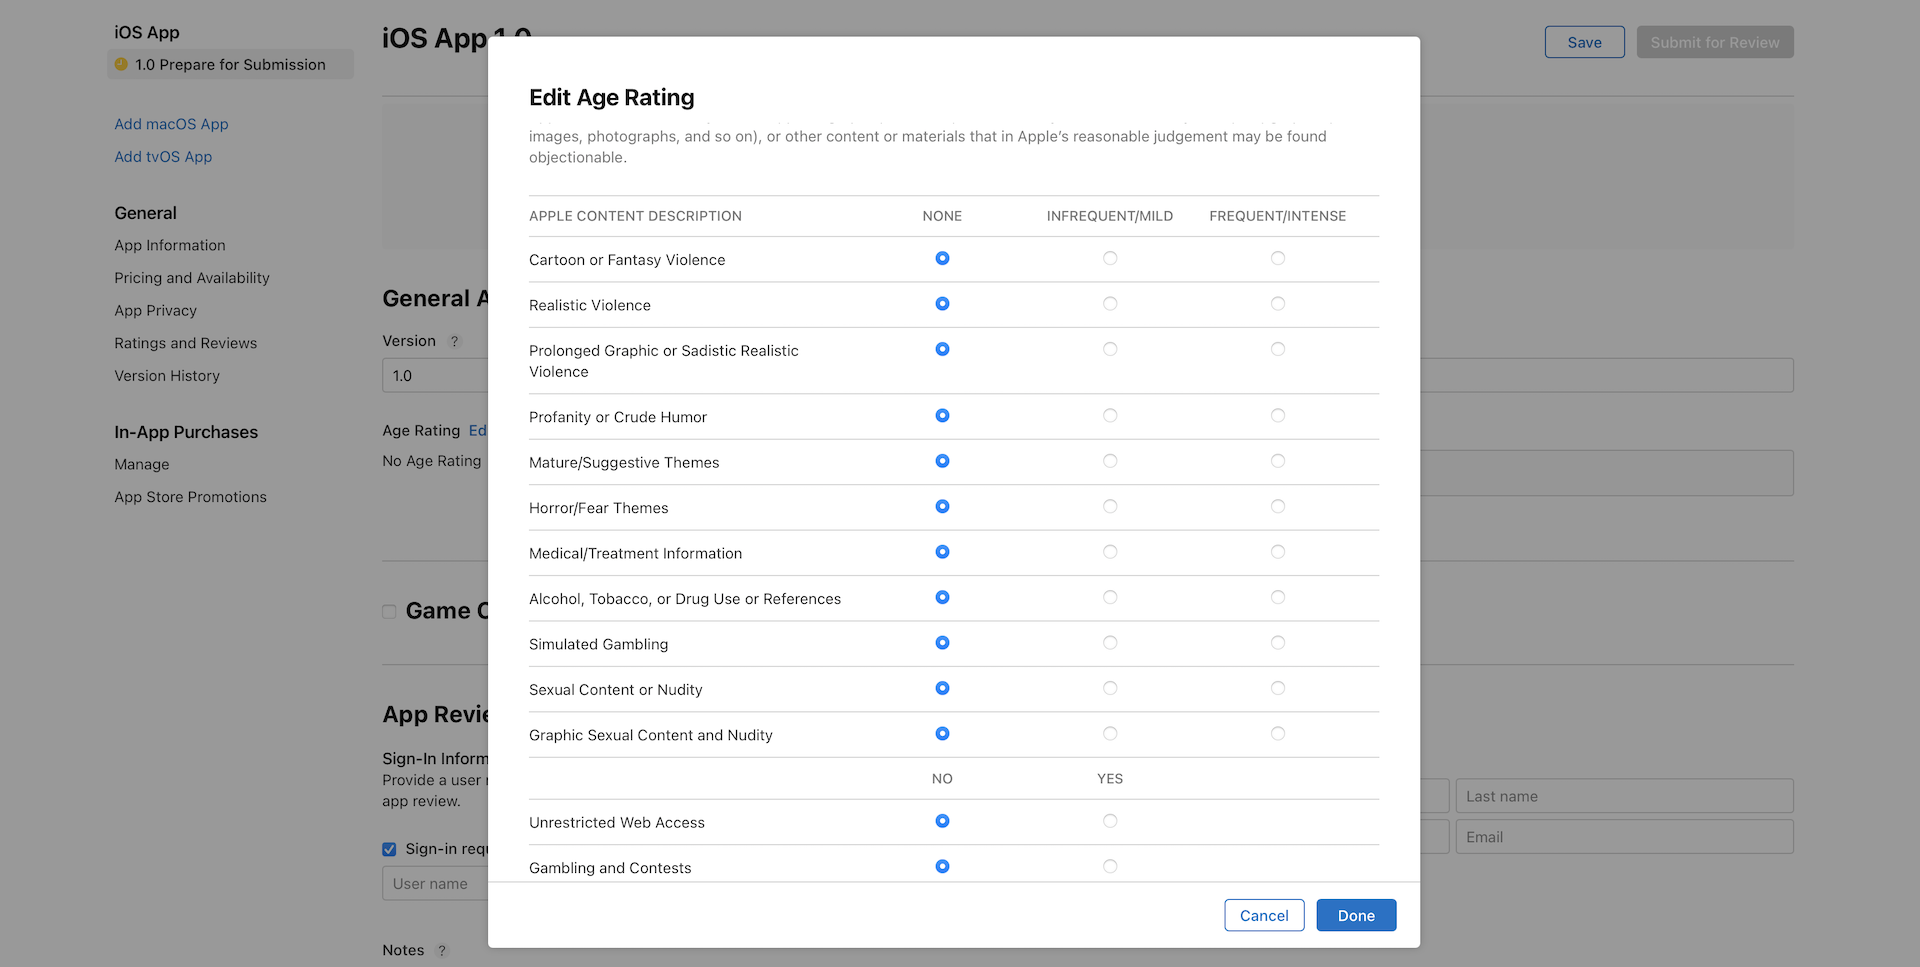Choose Infrequent/Mild for Sexual Content or Nudity
The width and height of the screenshot is (1920, 967).
pyautogui.click(x=1110, y=688)
